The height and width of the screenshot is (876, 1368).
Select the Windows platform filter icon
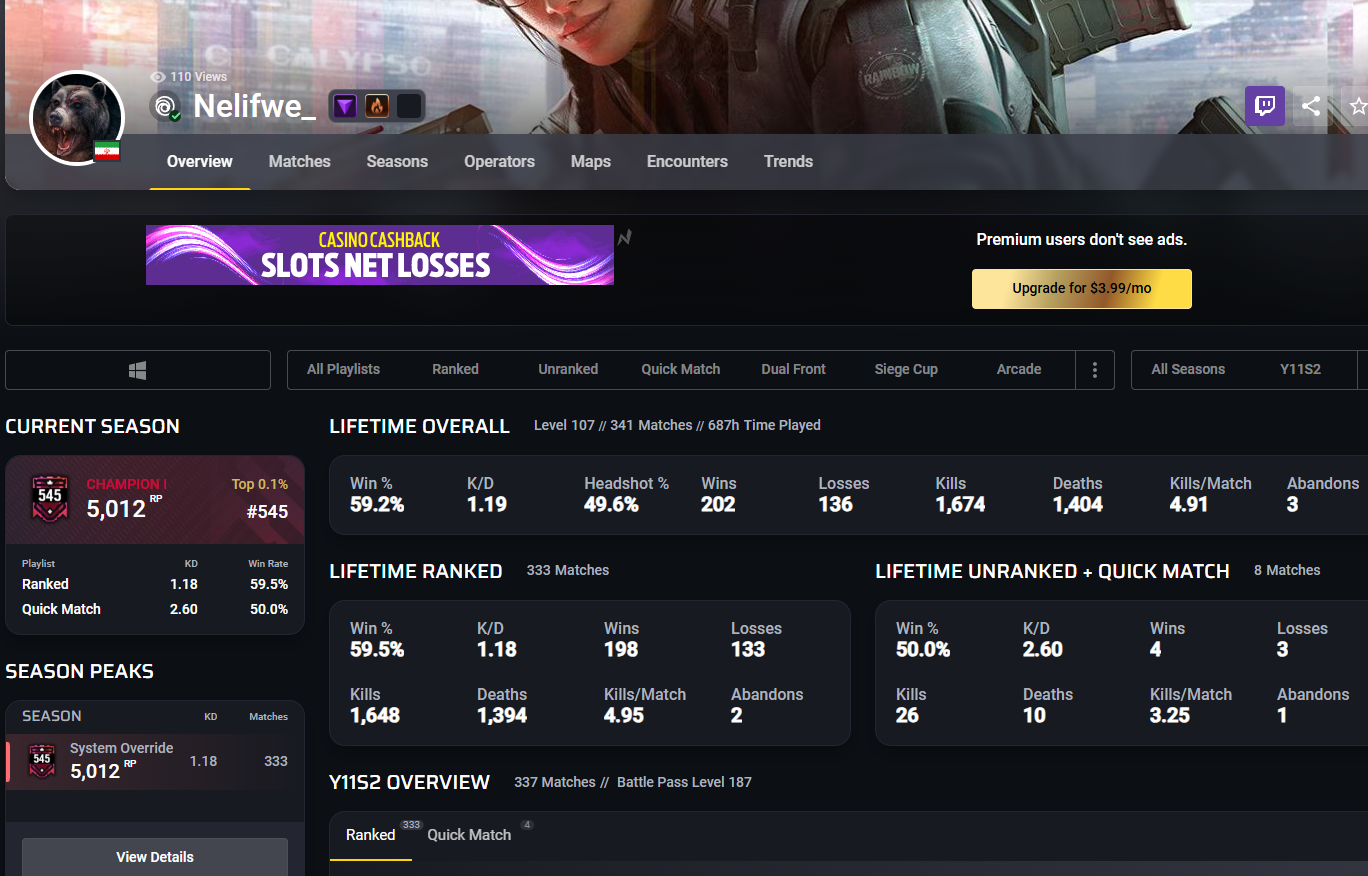pyautogui.click(x=138, y=370)
